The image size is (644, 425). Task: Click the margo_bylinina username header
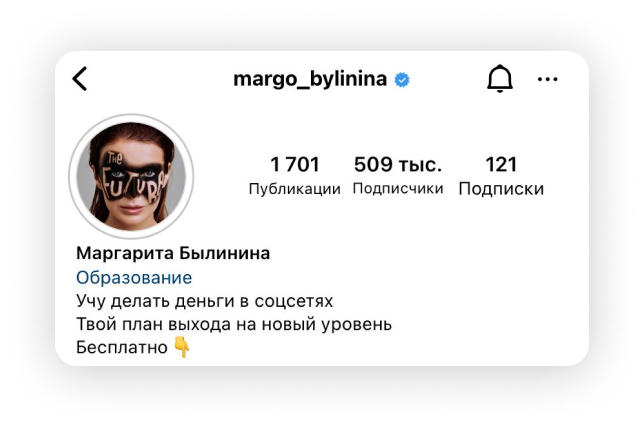click(x=310, y=79)
